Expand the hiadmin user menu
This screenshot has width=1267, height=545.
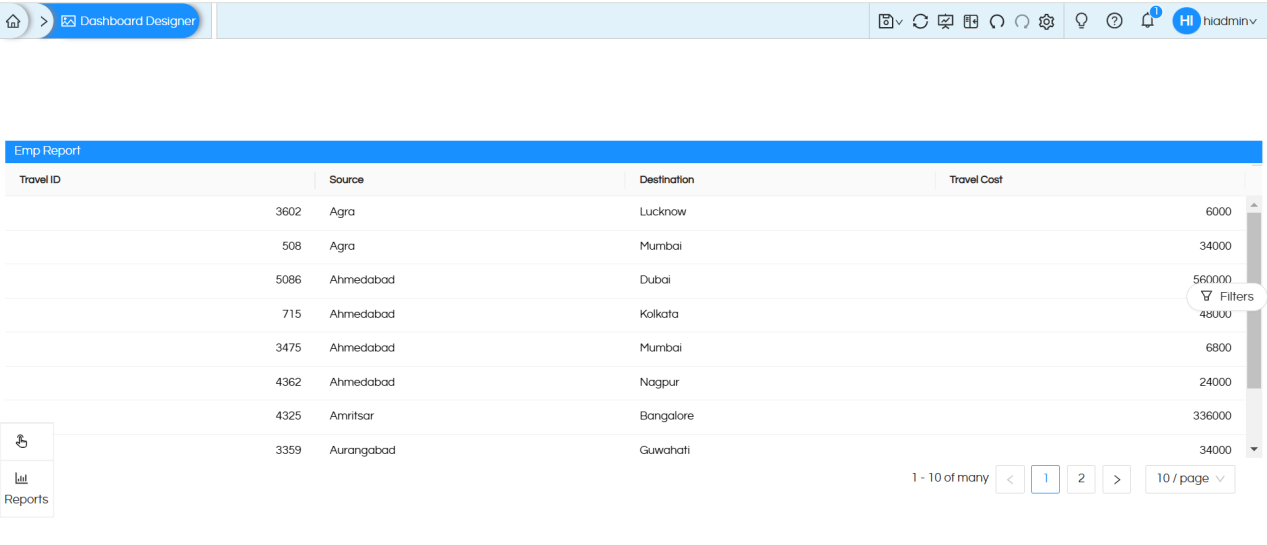pyautogui.click(x=1230, y=21)
